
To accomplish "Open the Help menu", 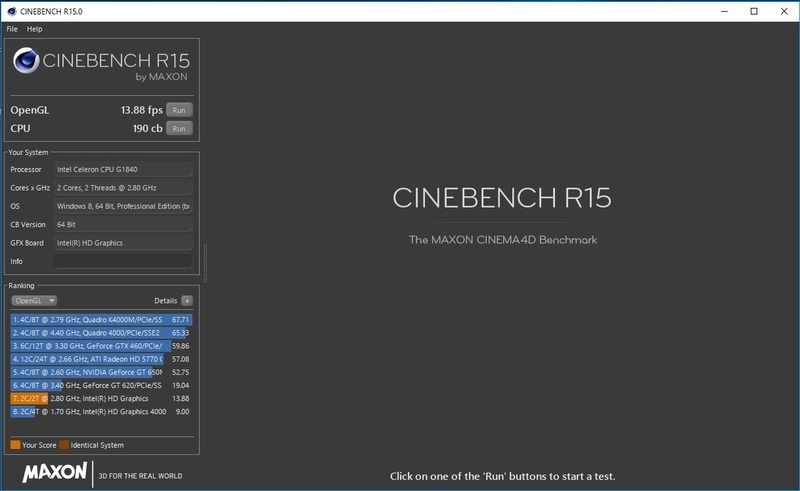I will [x=34, y=29].
